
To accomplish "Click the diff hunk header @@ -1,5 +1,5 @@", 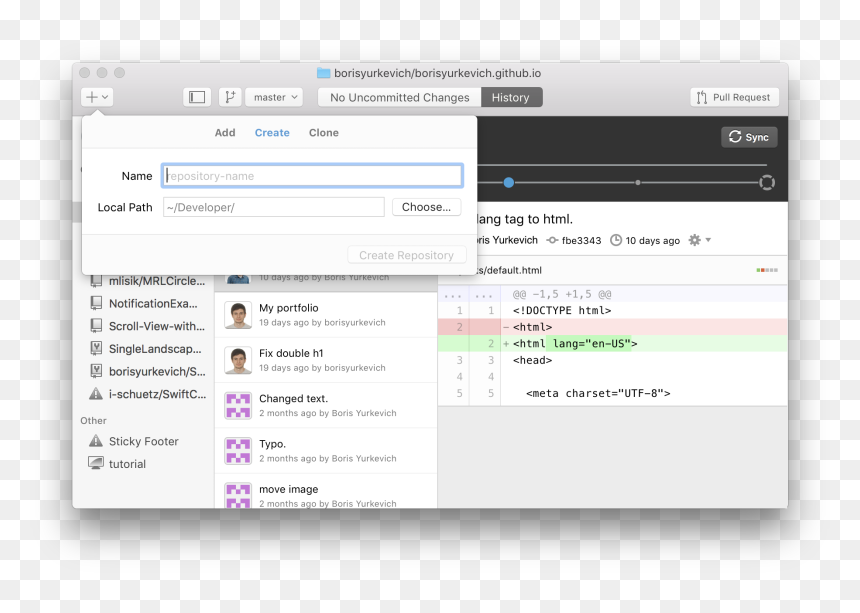I will coord(562,294).
